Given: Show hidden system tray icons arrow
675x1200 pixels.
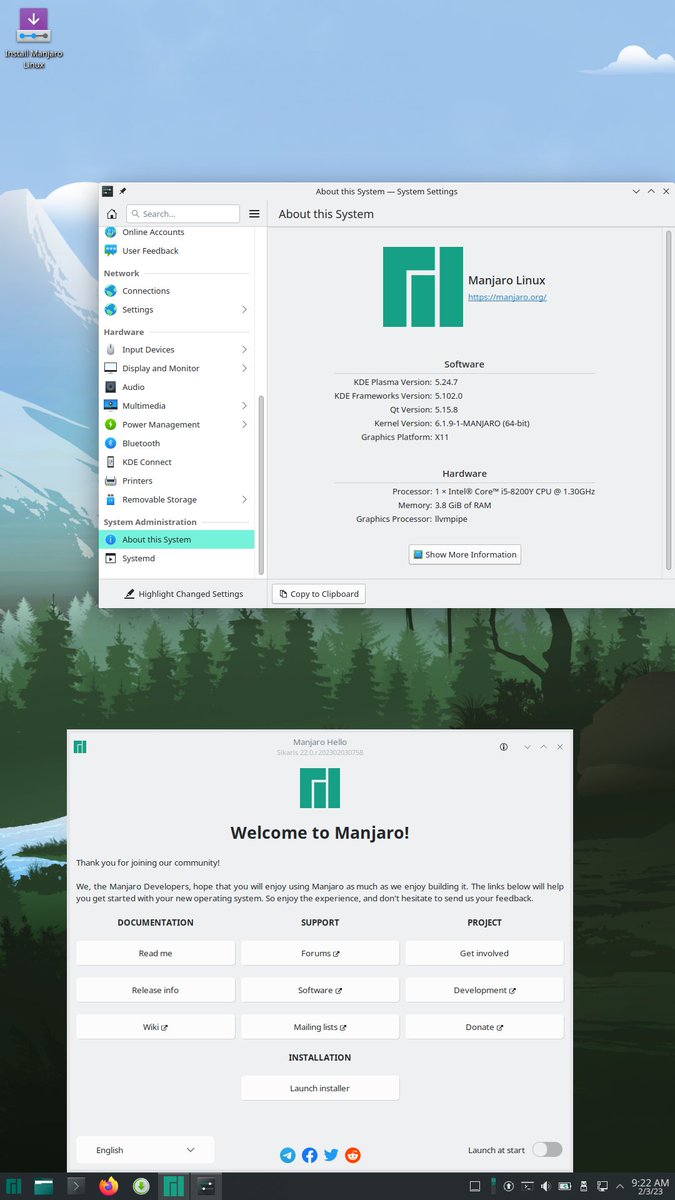Looking at the screenshot, I should (x=620, y=1186).
